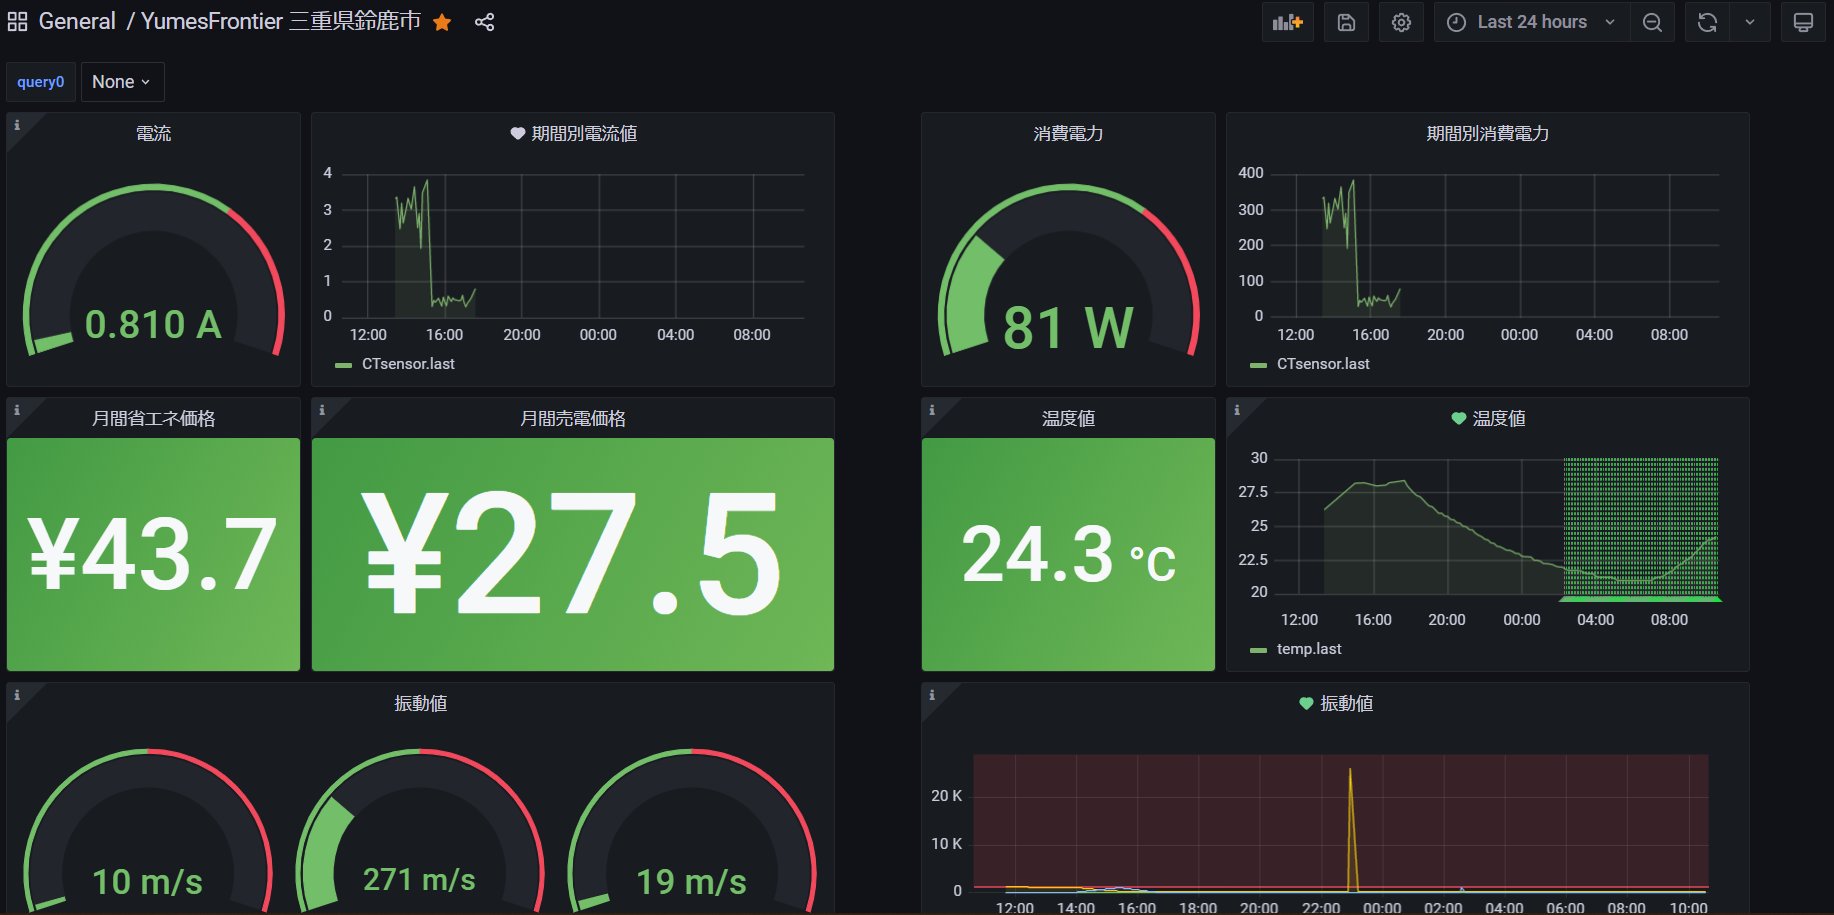Open dashboard settings gear
The height and width of the screenshot is (915, 1834).
1401,22
